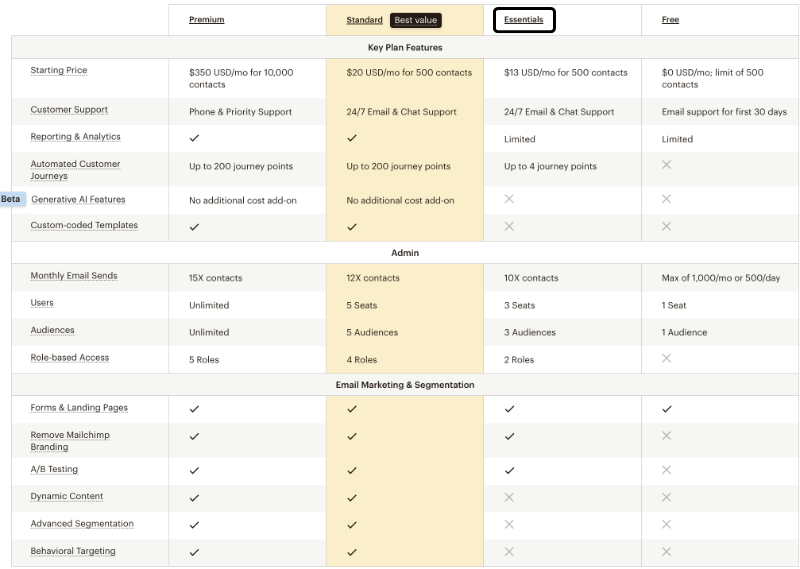Screen dimensions: 800x569
Task: Click Standard checkmark for Custom-coded Templates
Action: click(x=352, y=227)
